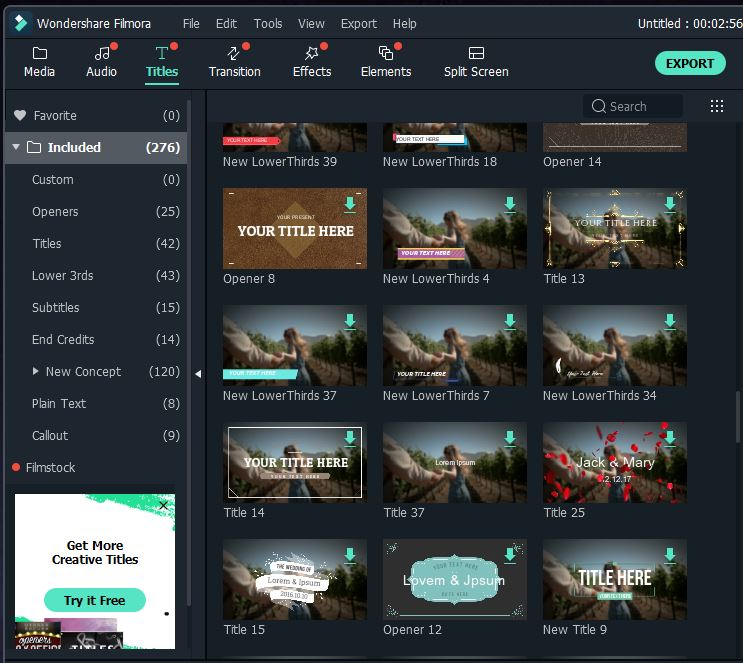Collapse the Included folder
The image size is (743, 663).
point(16,147)
